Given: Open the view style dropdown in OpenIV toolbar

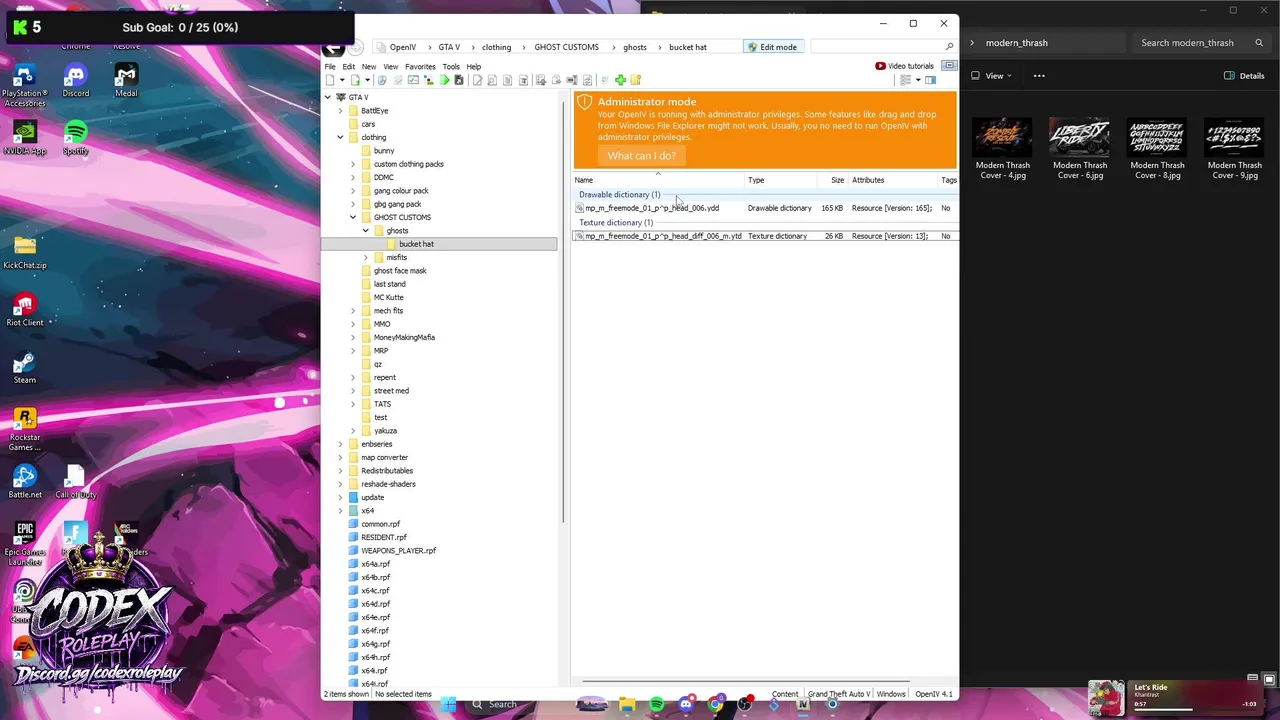Looking at the screenshot, I should coord(918,80).
